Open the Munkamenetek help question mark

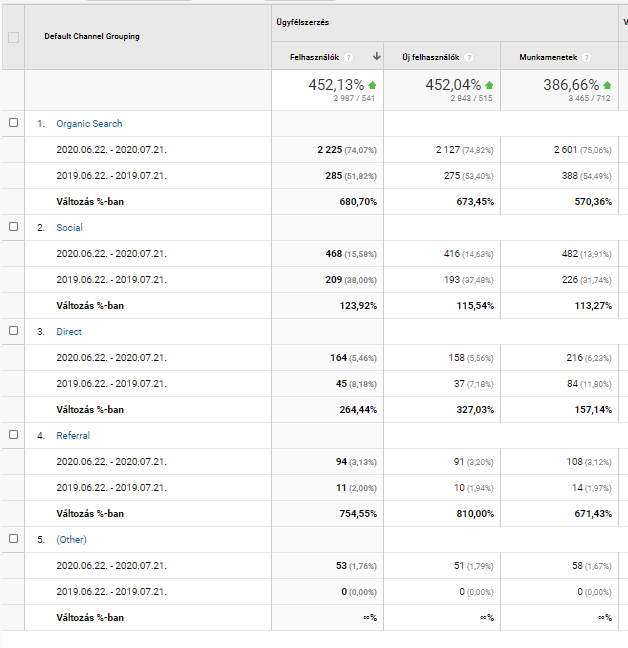(586, 58)
